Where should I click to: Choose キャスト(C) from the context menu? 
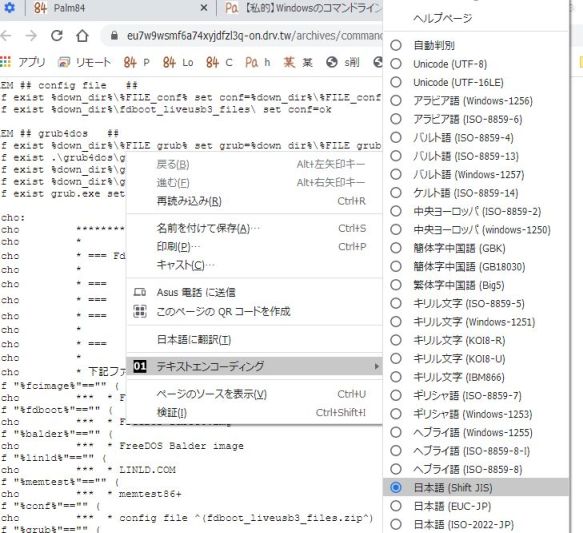pos(254,265)
